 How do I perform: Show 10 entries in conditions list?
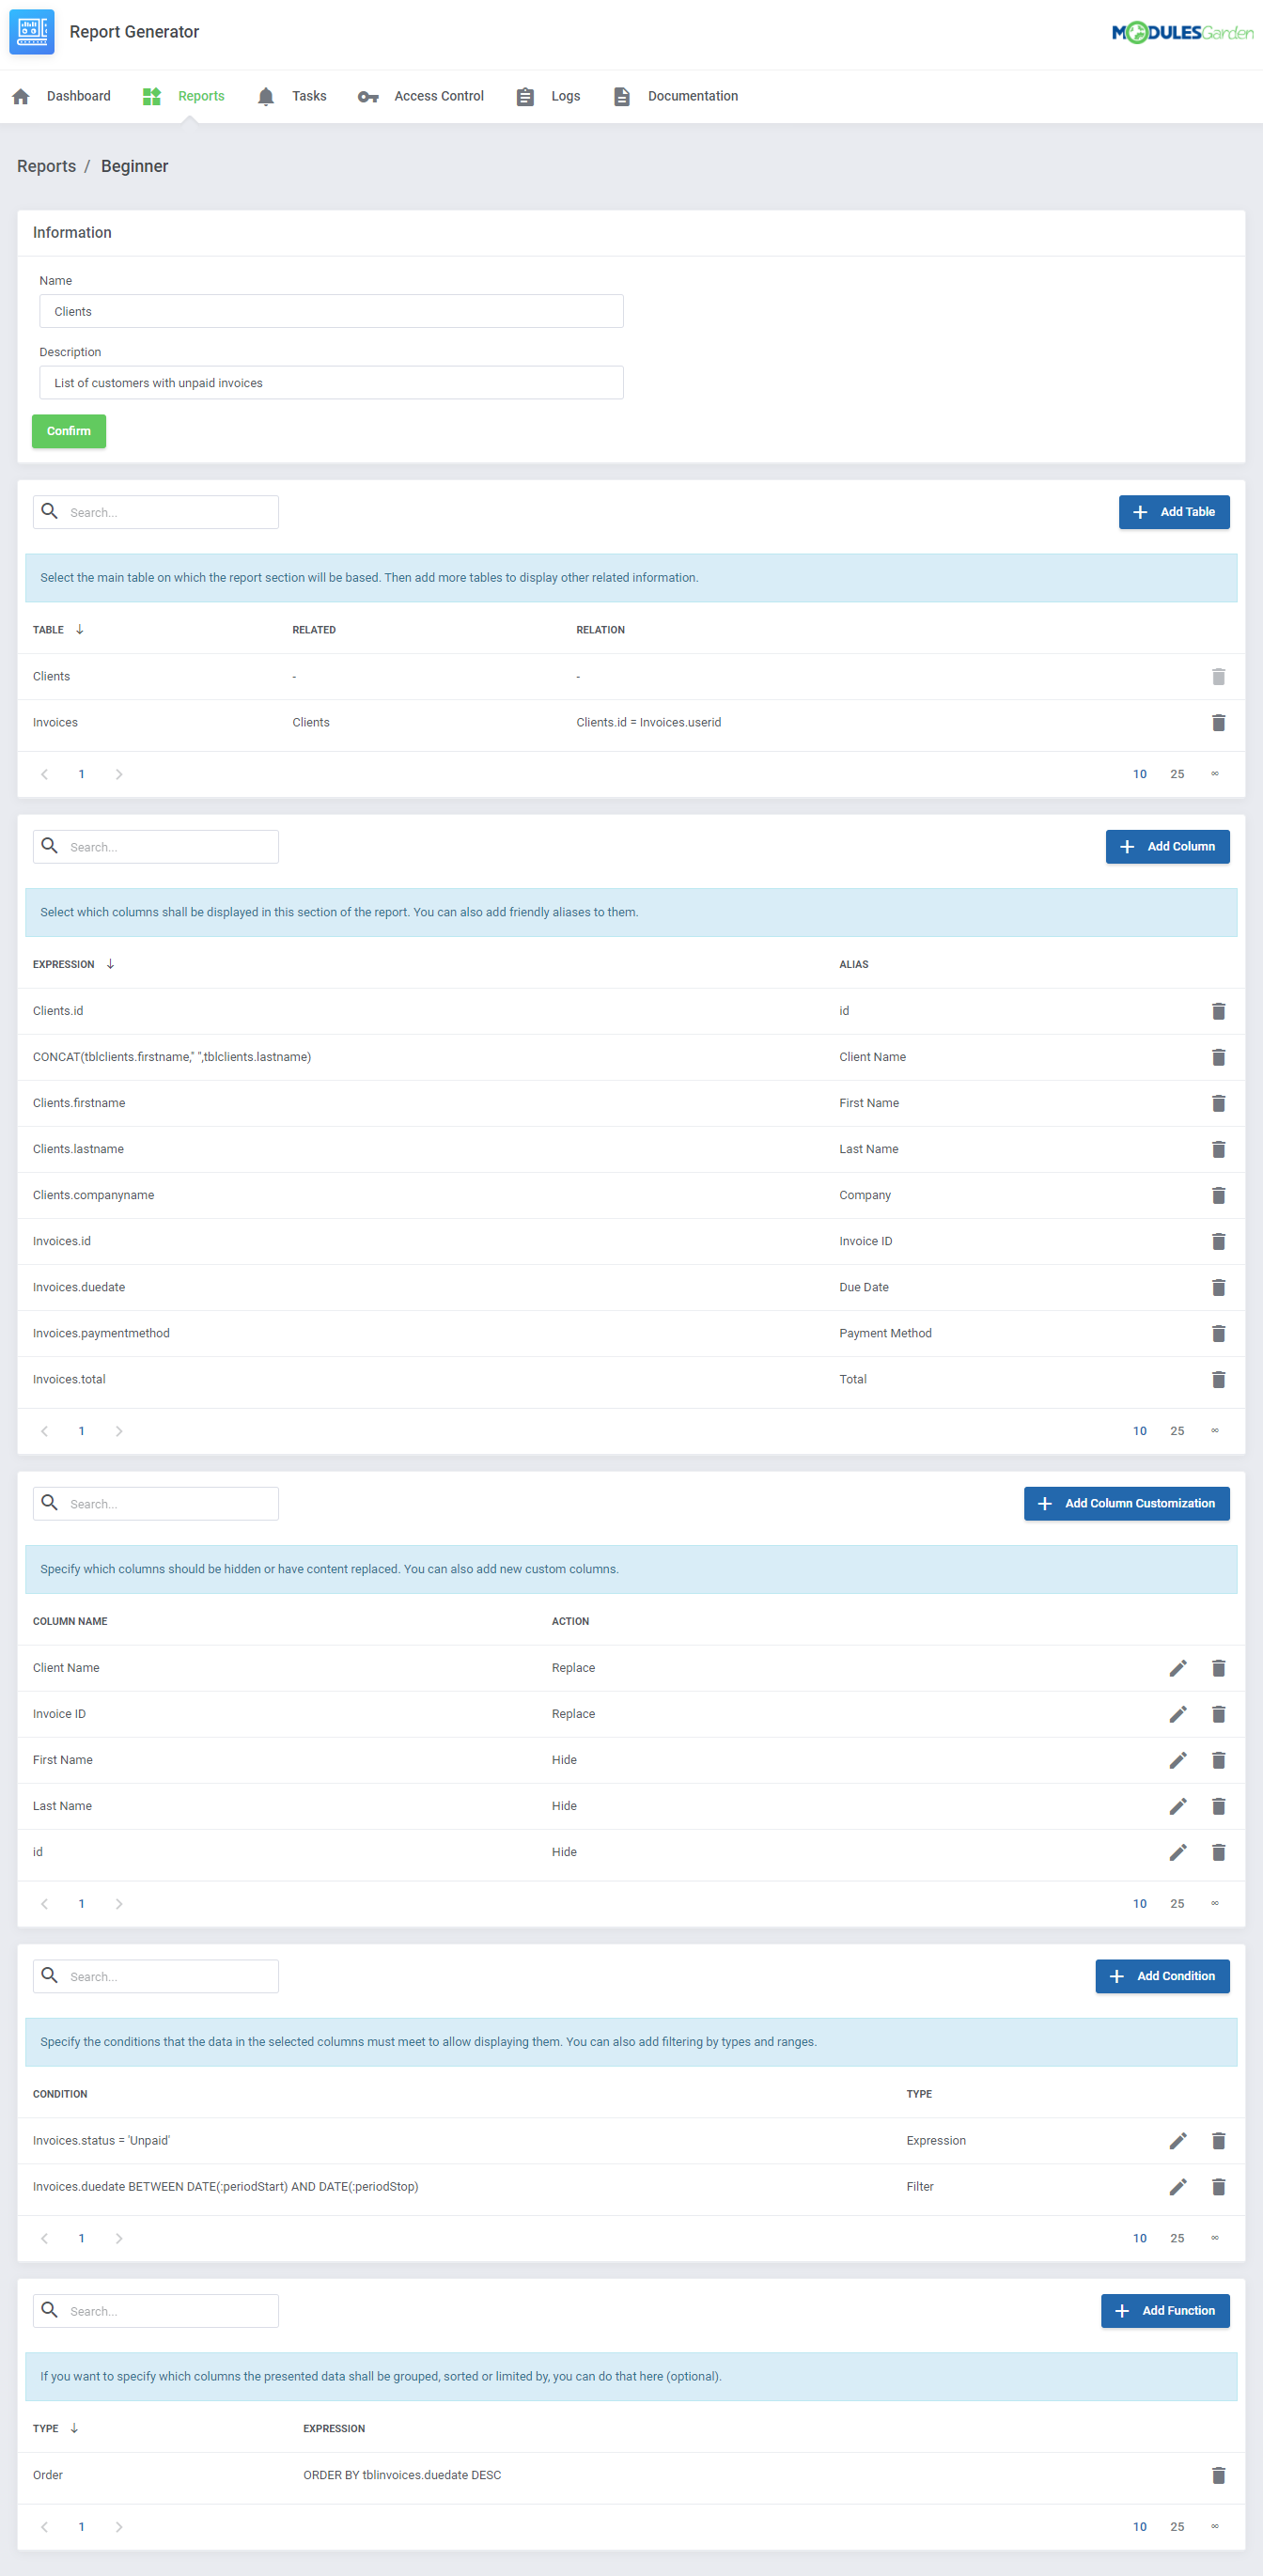(x=1140, y=2238)
